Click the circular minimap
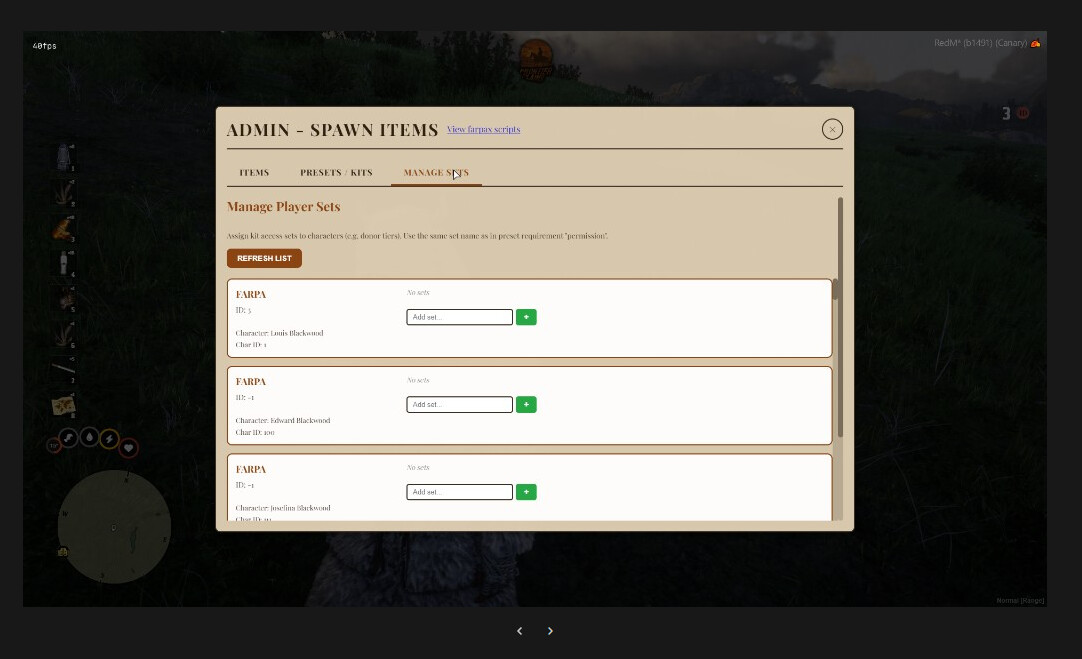The height and width of the screenshot is (659, 1082). point(115,527)
